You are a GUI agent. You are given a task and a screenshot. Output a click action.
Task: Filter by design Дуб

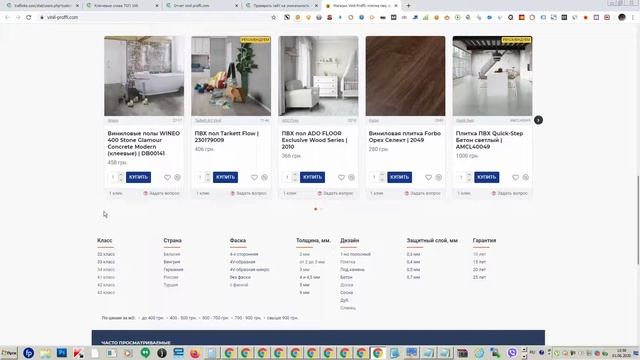point(344,300)
